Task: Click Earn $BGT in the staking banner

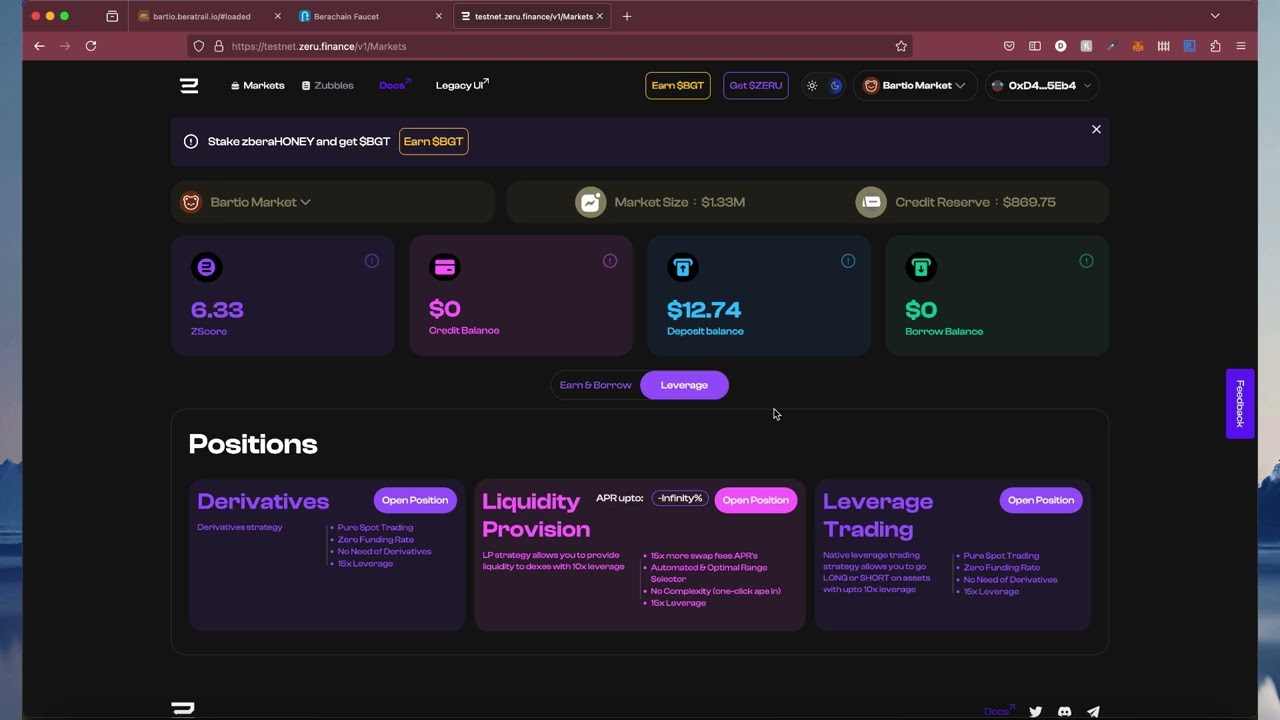Action: [x=434, y=142]
